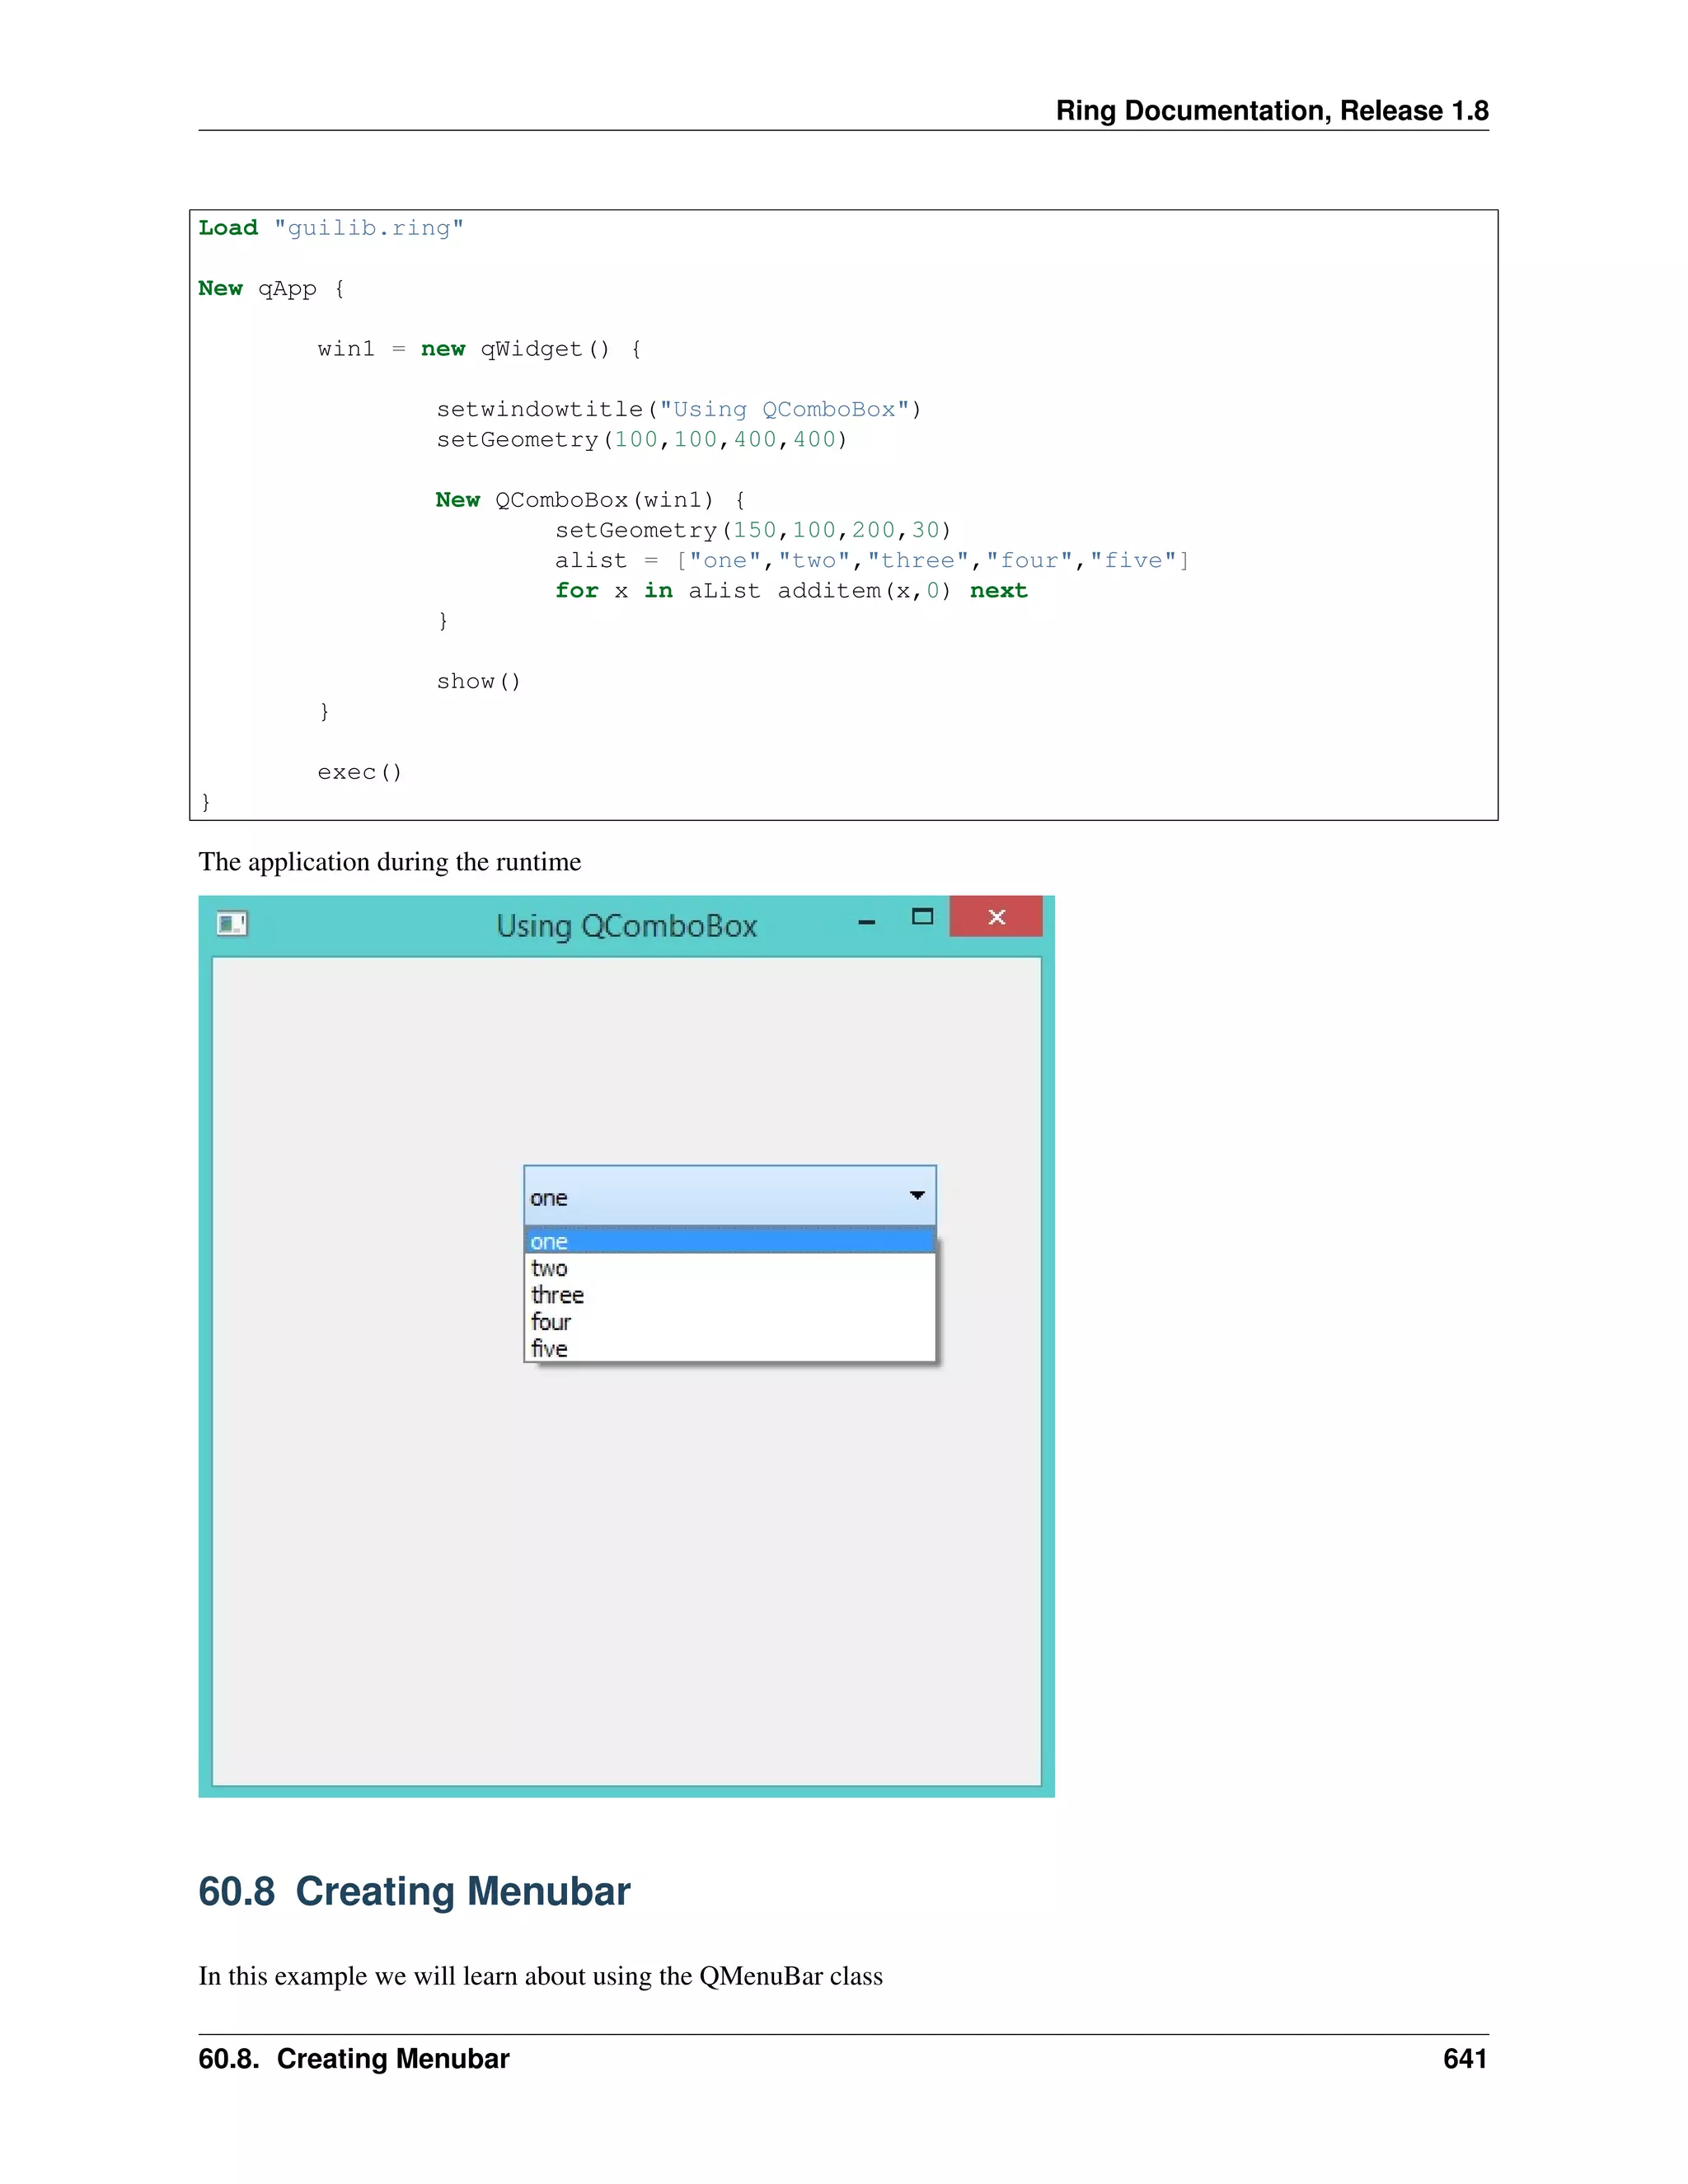Click the exec() call in the code
The image size is (1688, 2184).
[x=359, y=772]
